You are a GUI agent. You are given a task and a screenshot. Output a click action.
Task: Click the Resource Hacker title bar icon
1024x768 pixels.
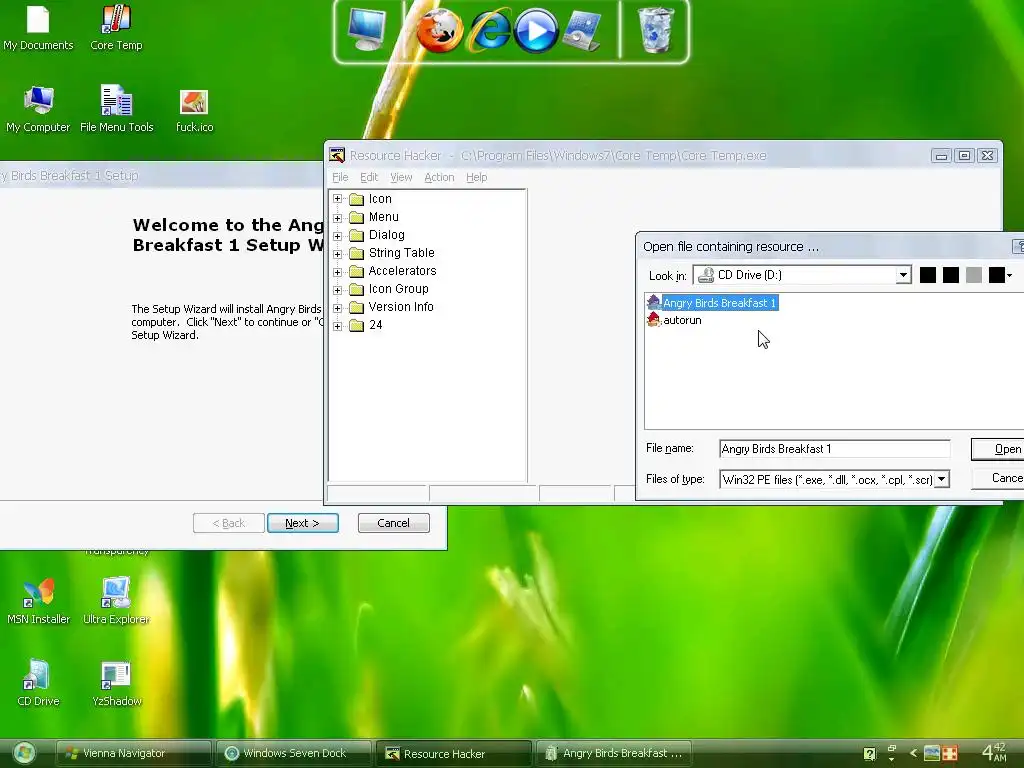coord(337,155)
